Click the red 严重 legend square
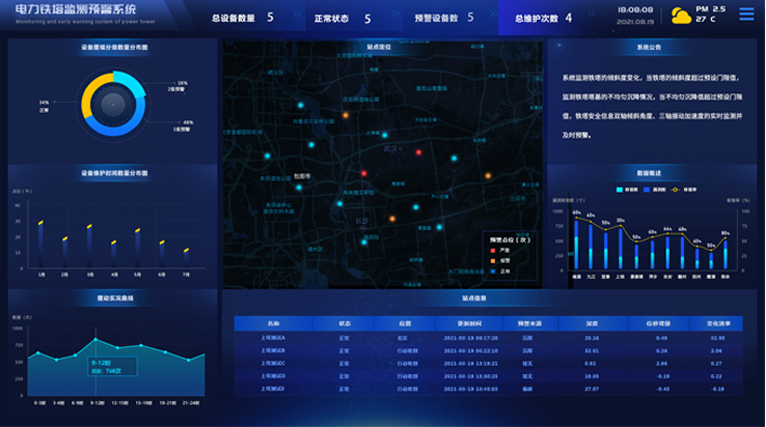The width and height of the screenshot is (766, 427). [492, 250]
